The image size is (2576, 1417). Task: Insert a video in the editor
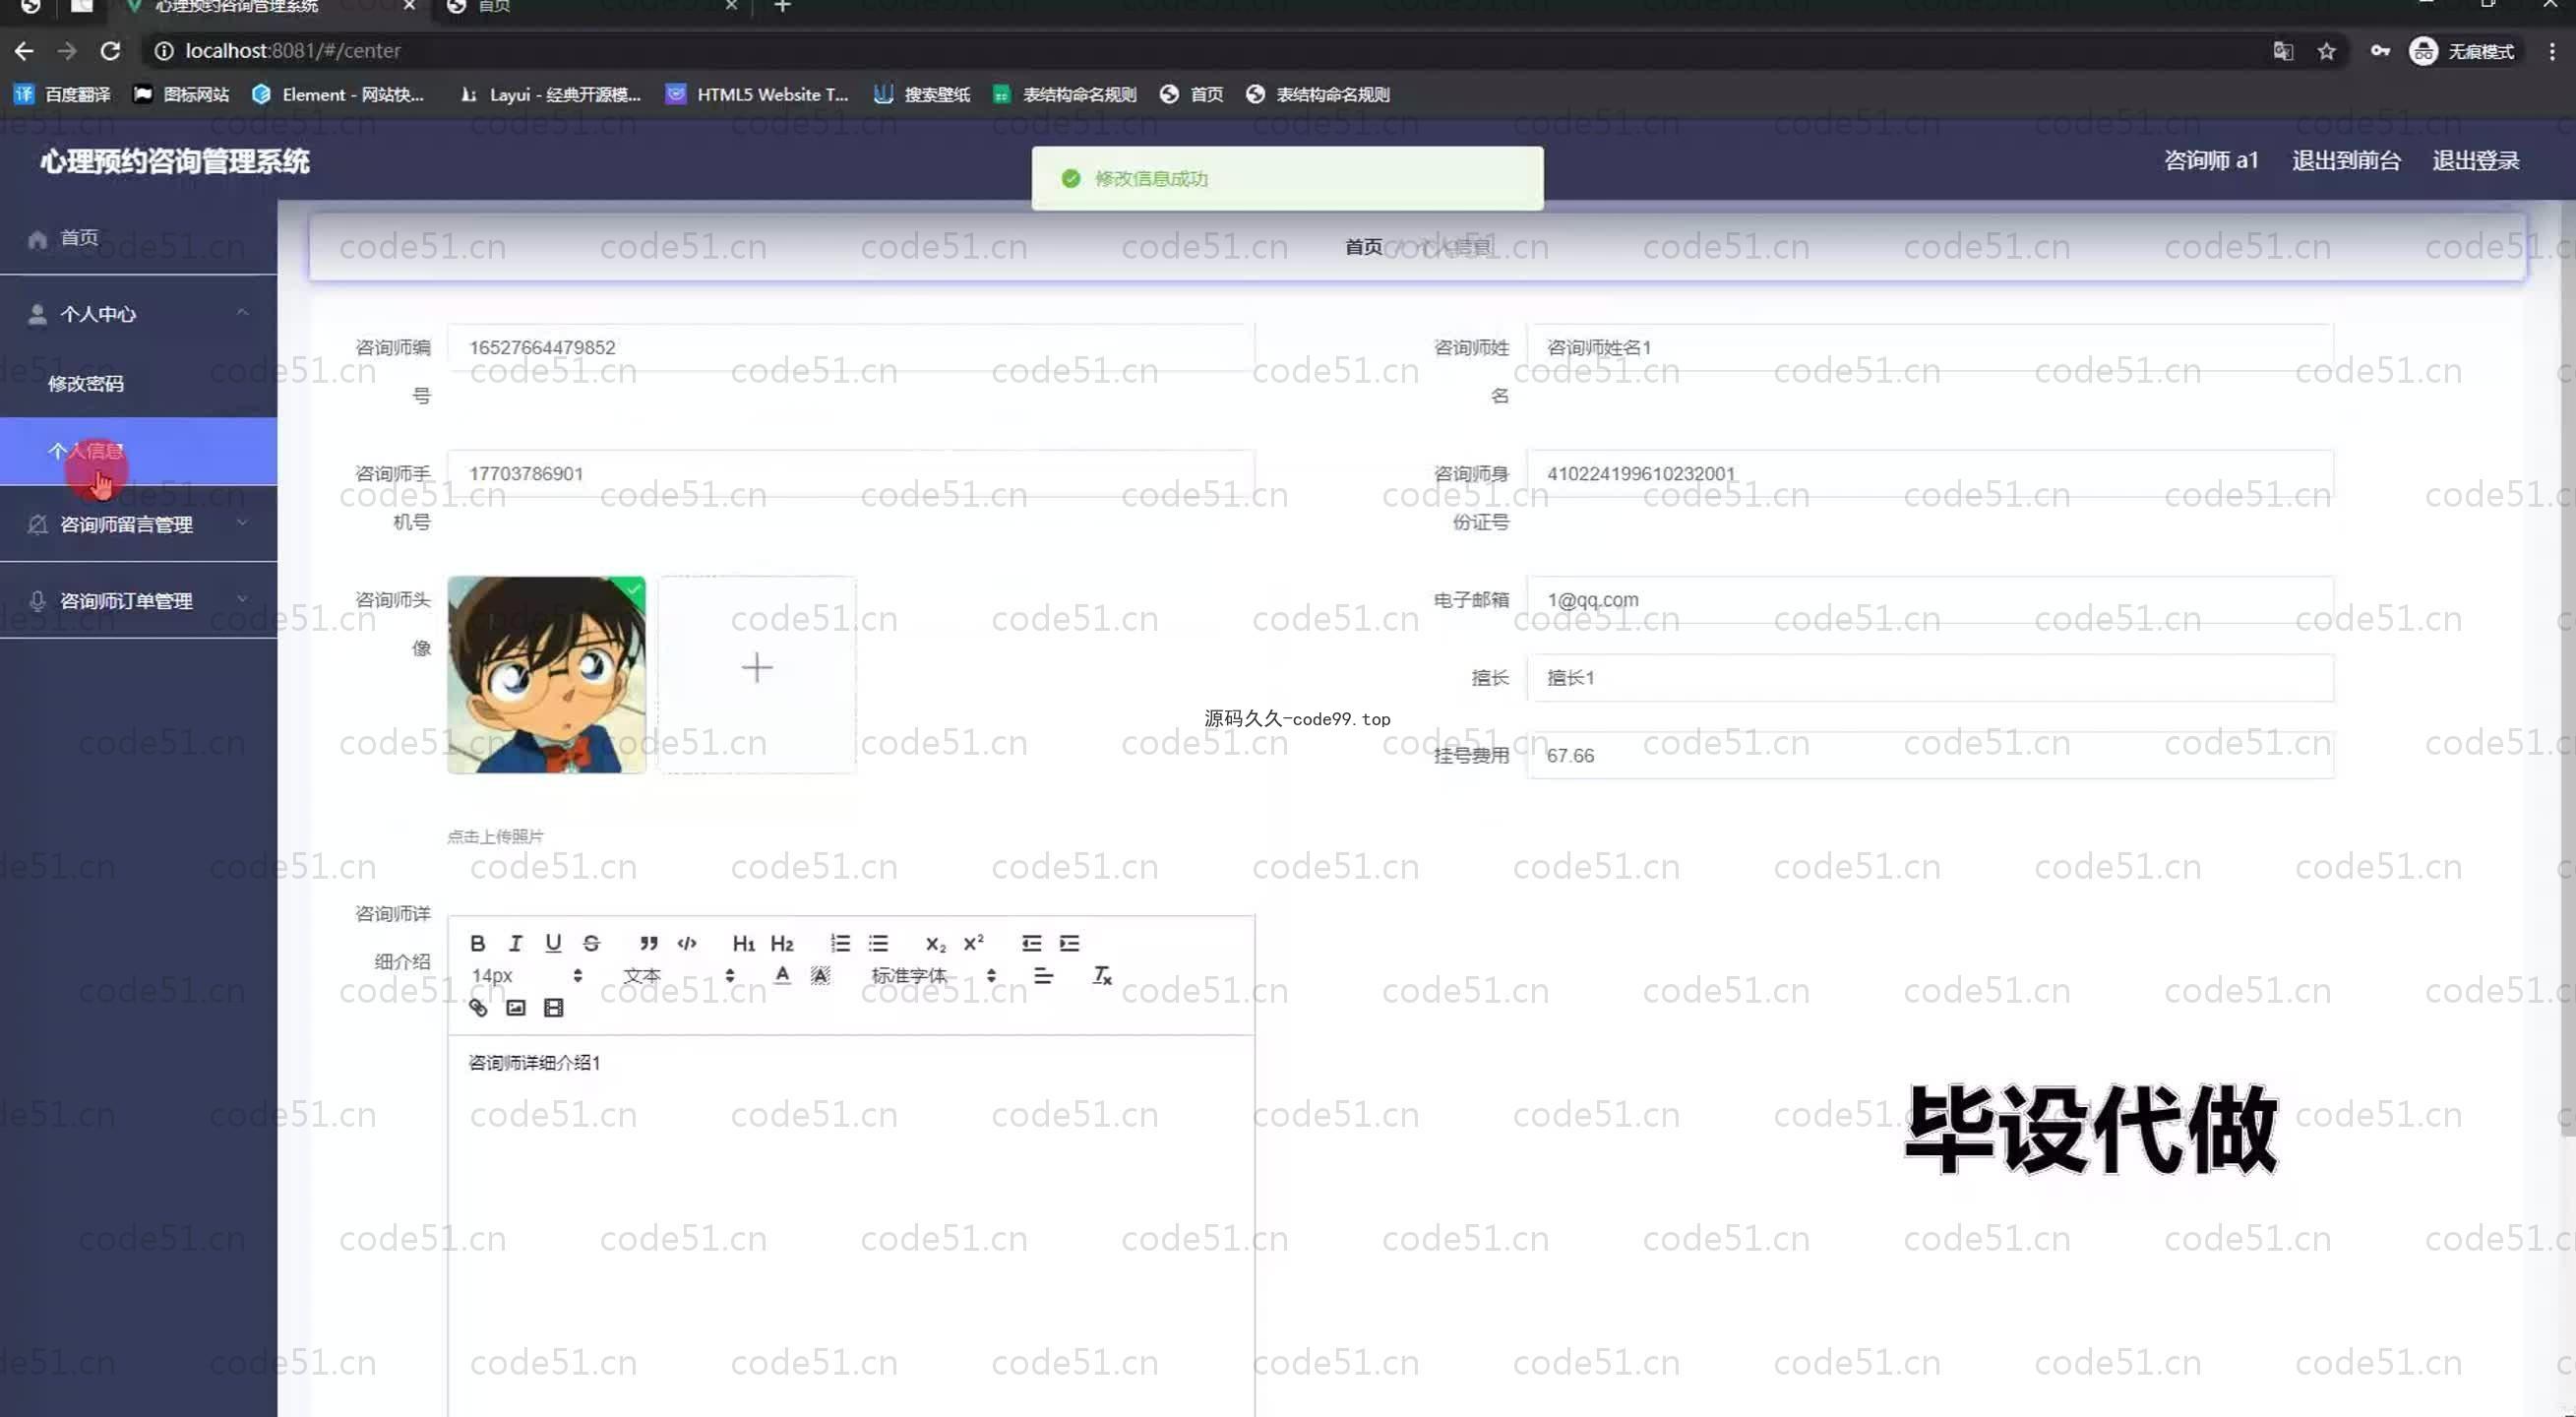coord(554,1007)
